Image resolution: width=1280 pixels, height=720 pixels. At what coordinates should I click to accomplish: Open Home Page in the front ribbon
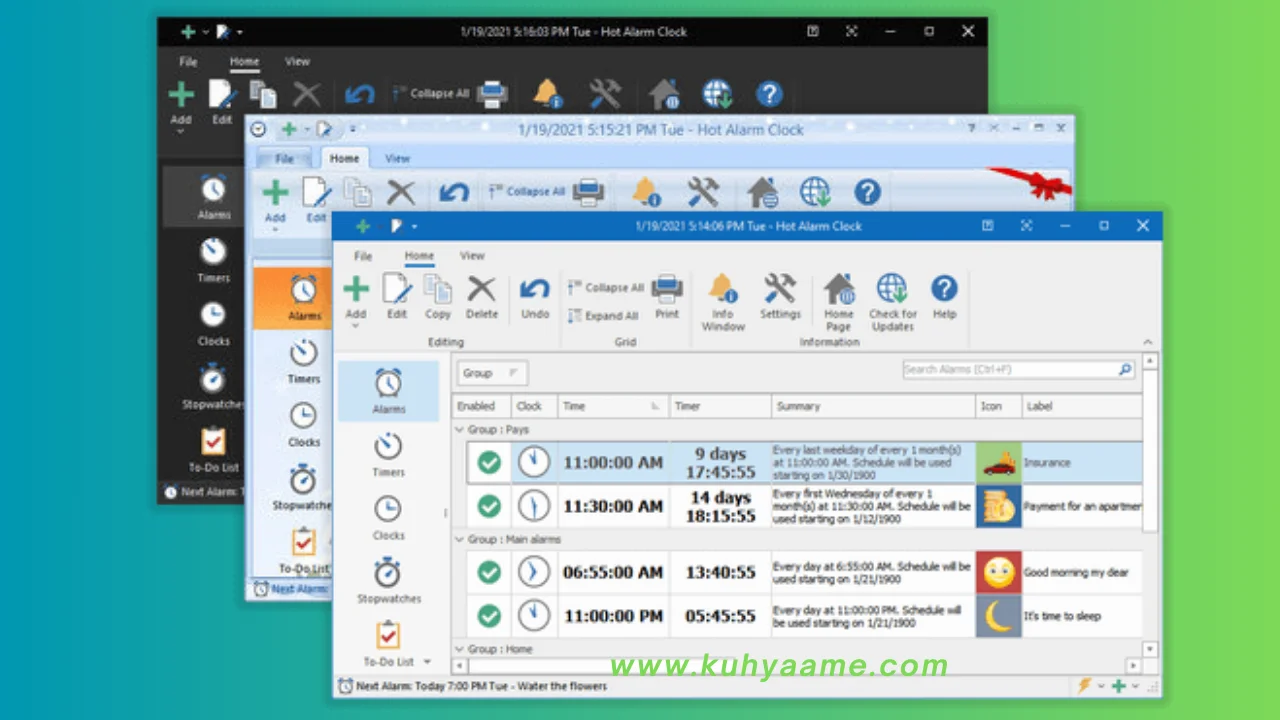coord(838,303)
